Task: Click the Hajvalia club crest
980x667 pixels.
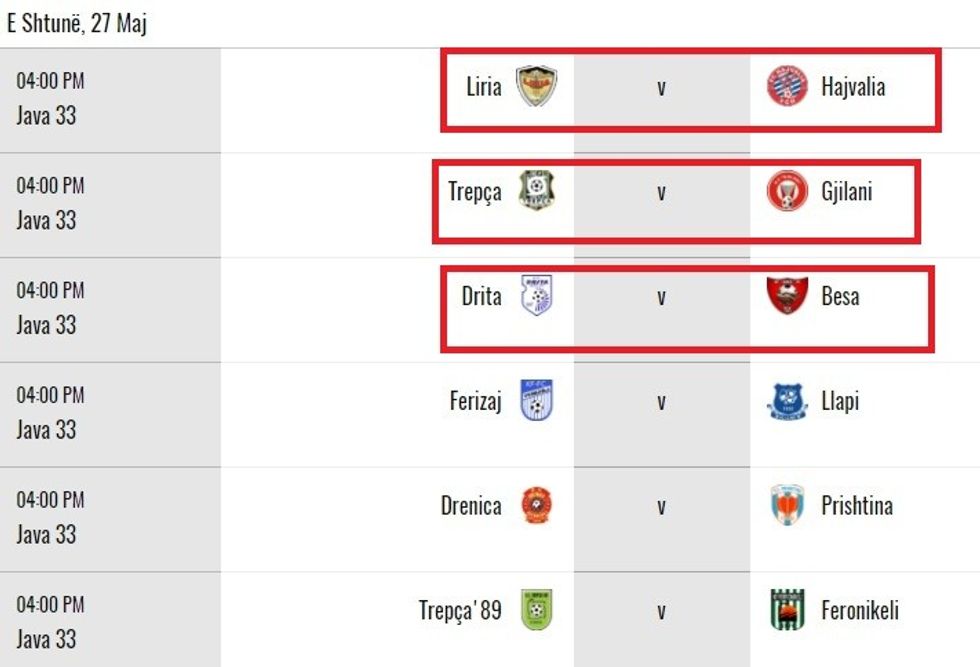Action: pos(787,87)
